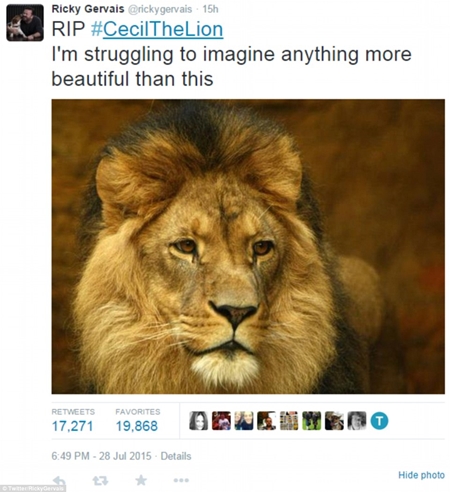
Task: Click Ricky Gervais profile avatar
Action: pyautogui.click(x=25, y=23)
